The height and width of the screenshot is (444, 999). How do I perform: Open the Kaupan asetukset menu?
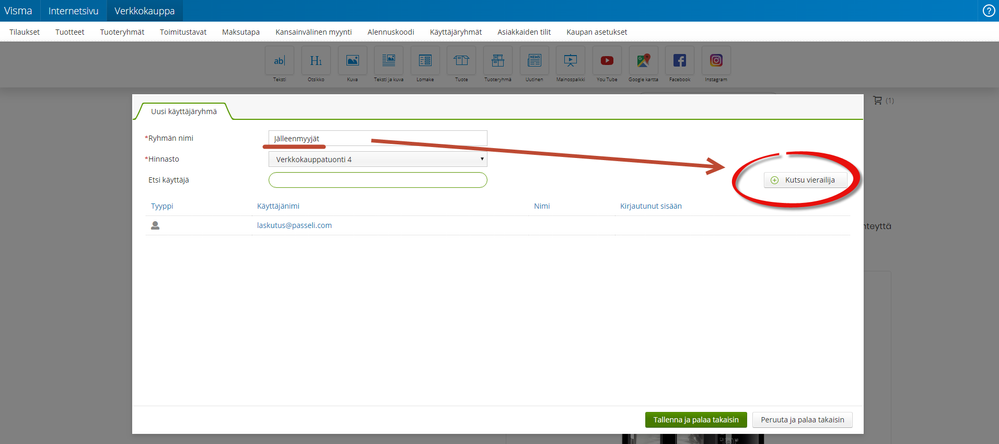(596, 32)
